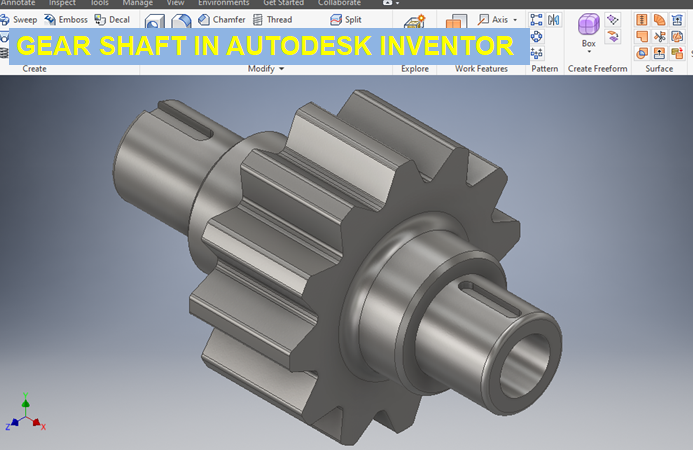Select the Patch surface tool
Screen dimensions: 693x450
(642, 36)
